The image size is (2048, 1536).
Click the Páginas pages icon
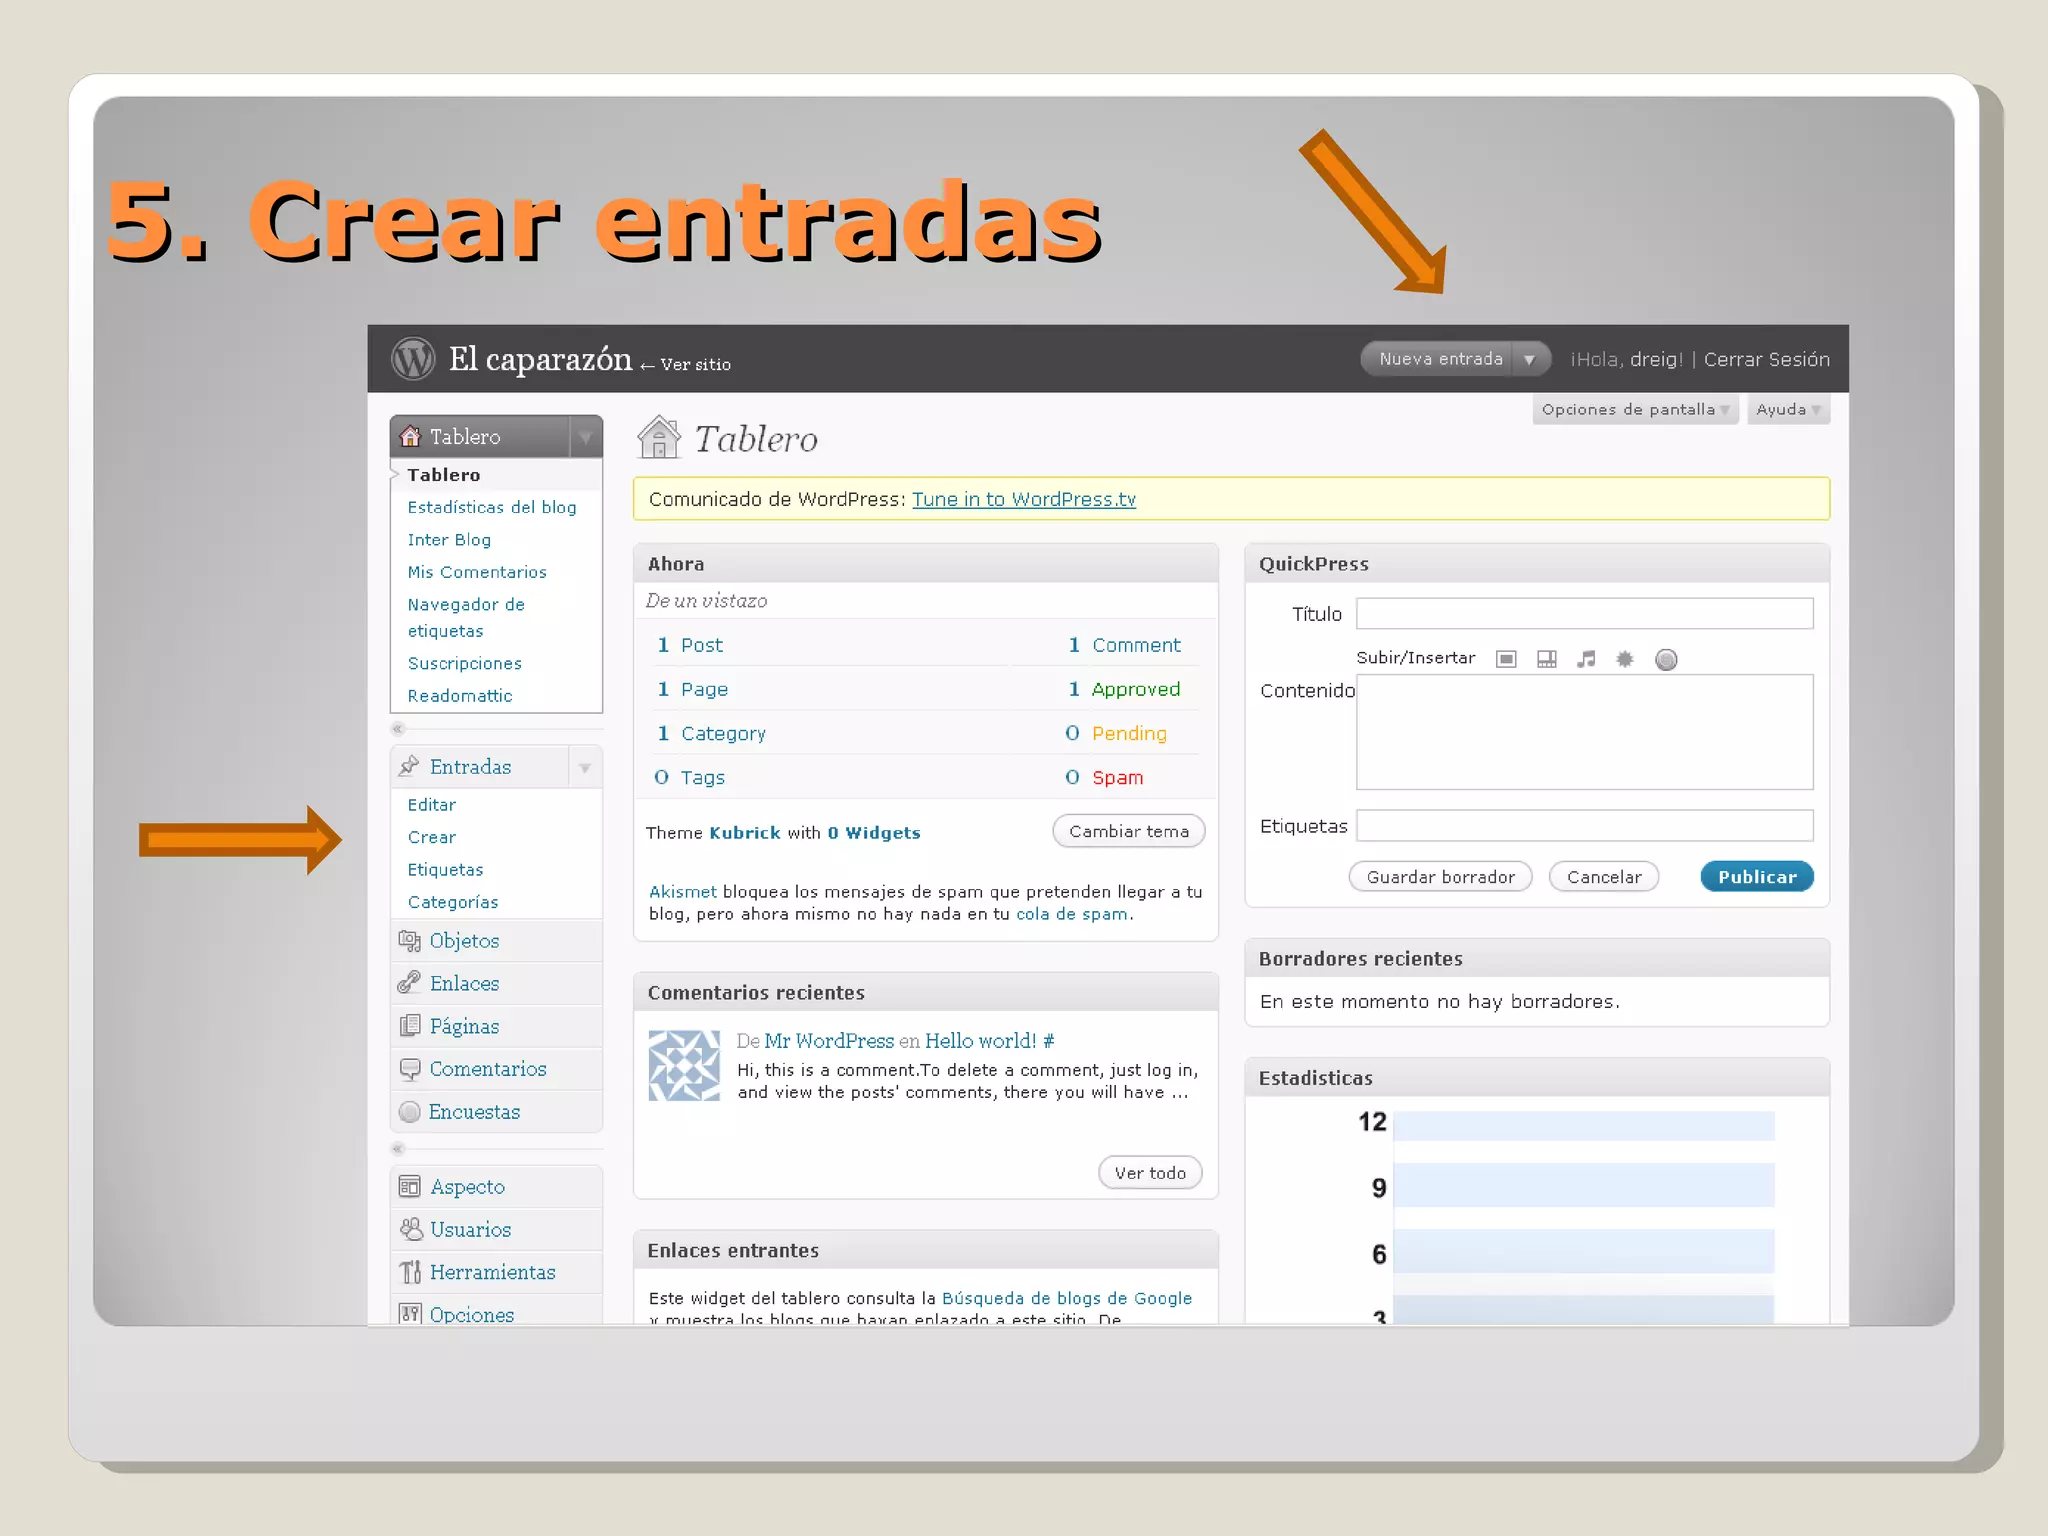pyautogui.click(x=409, y=1025)
